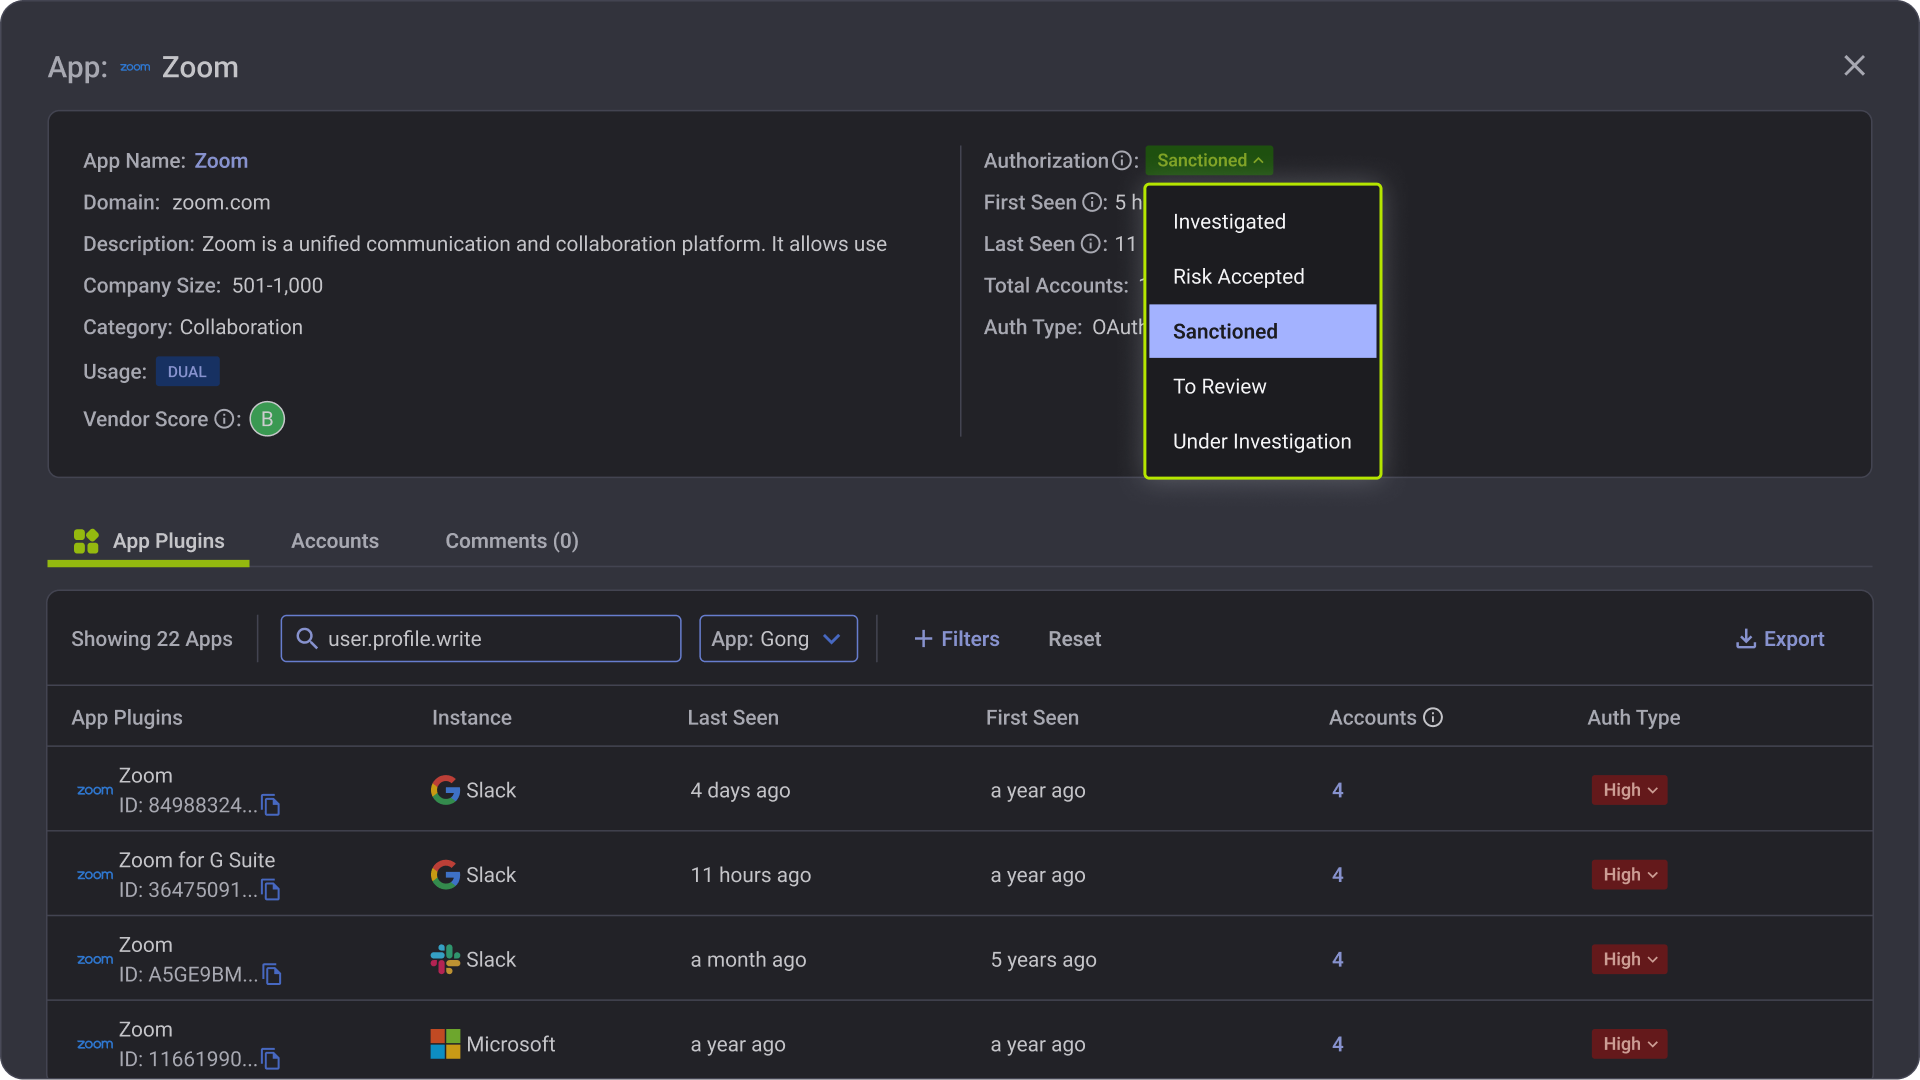Collapse the Sanctioned authorization dropdown

point(1209,161)
